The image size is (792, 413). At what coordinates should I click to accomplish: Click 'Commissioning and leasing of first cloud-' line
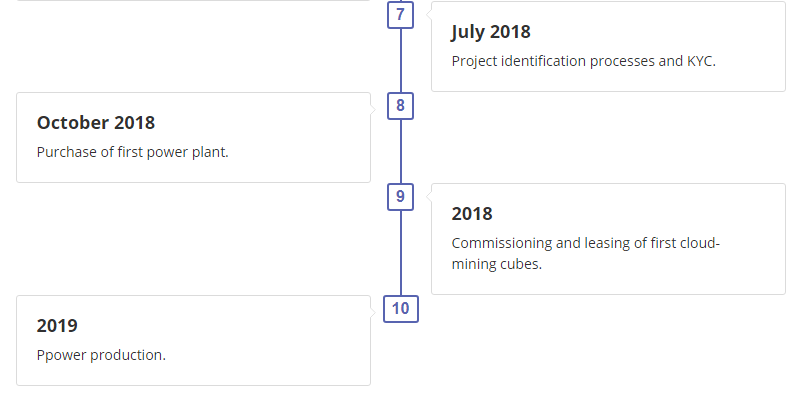tap(585, 243)
